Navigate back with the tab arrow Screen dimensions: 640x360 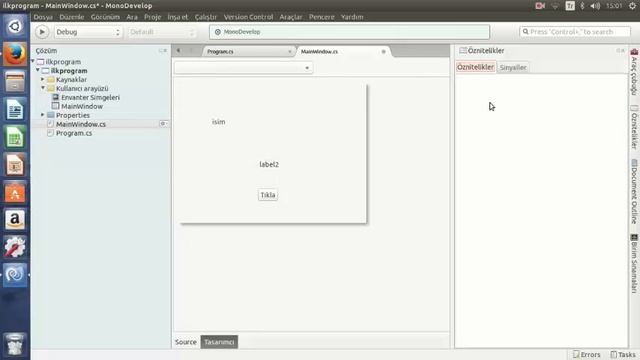pos(178,51)
